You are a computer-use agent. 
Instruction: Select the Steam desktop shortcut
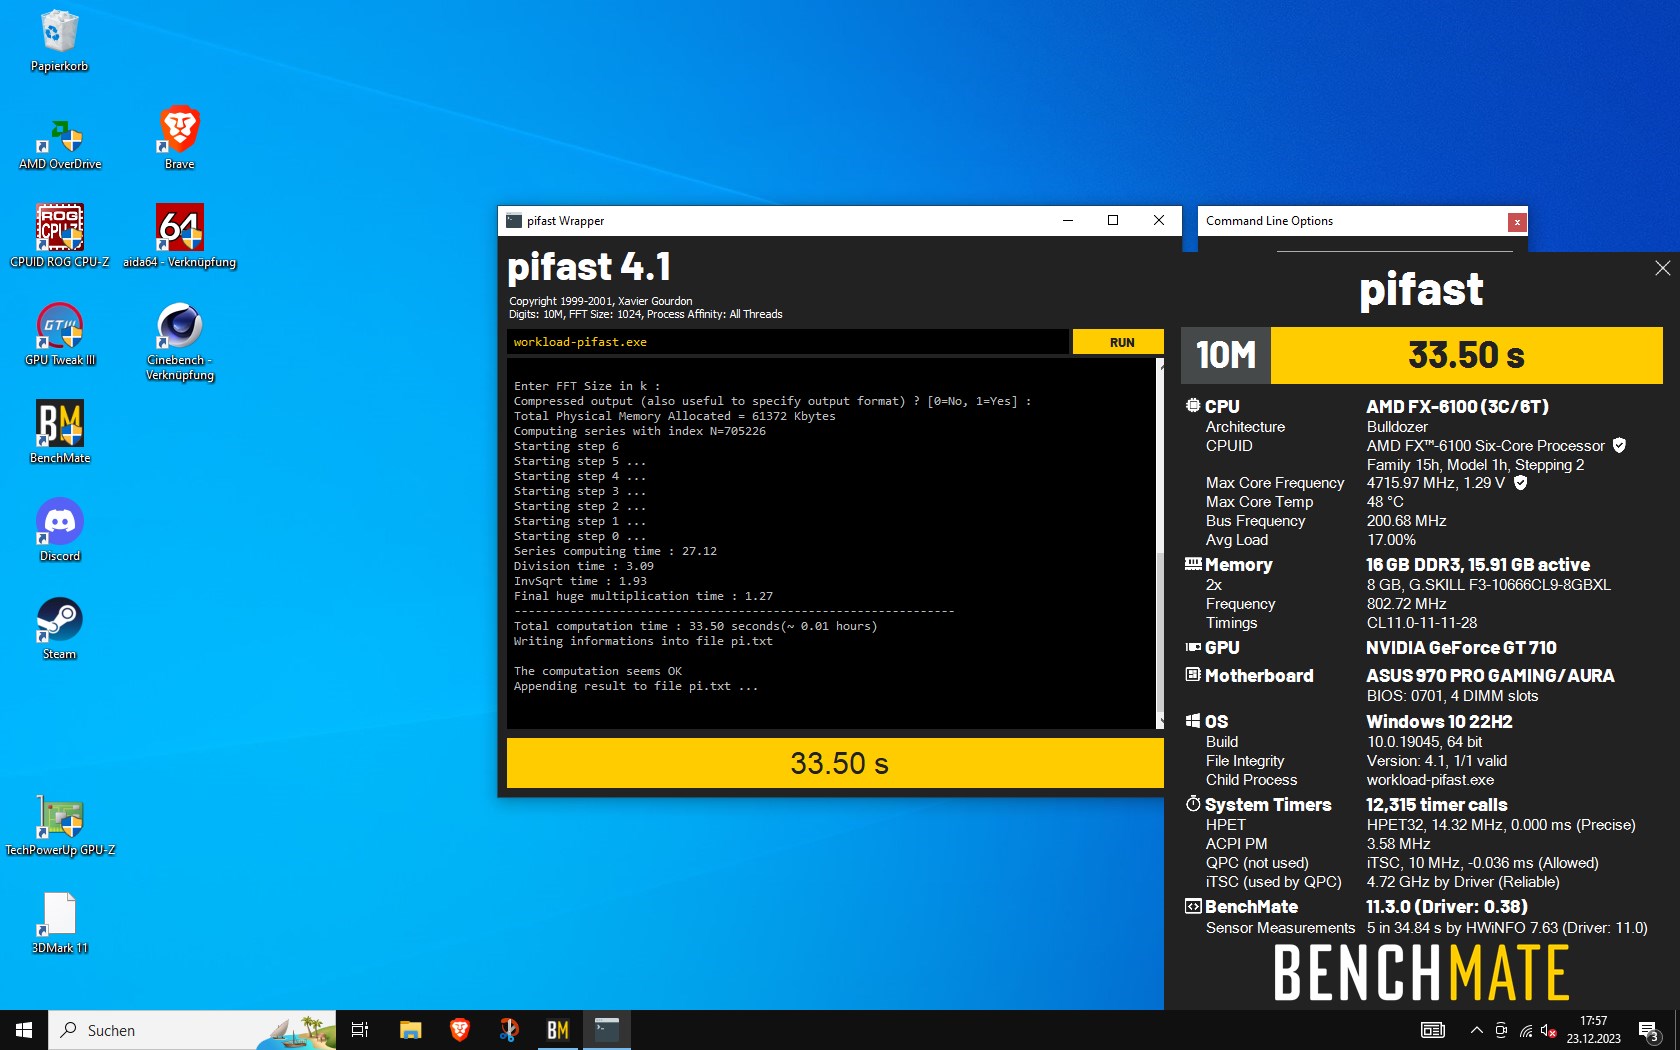[x=60, y=629]
